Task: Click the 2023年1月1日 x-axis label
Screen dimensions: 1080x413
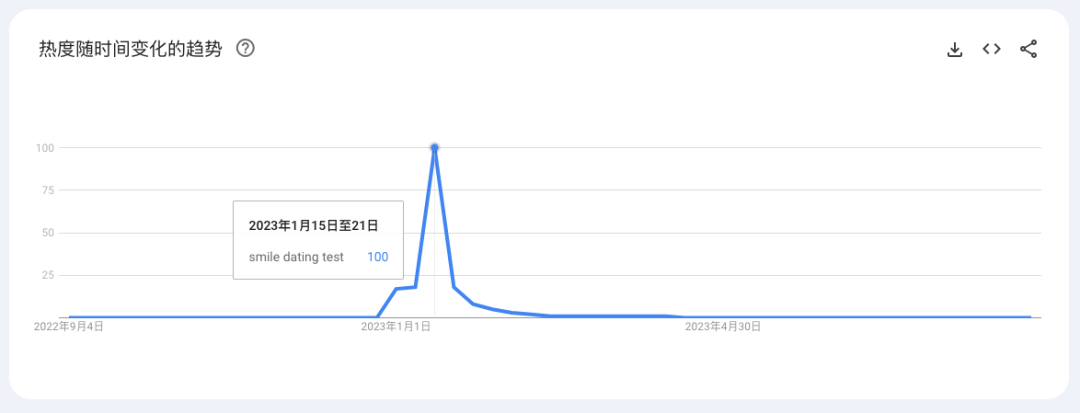Action: point(395,326)
